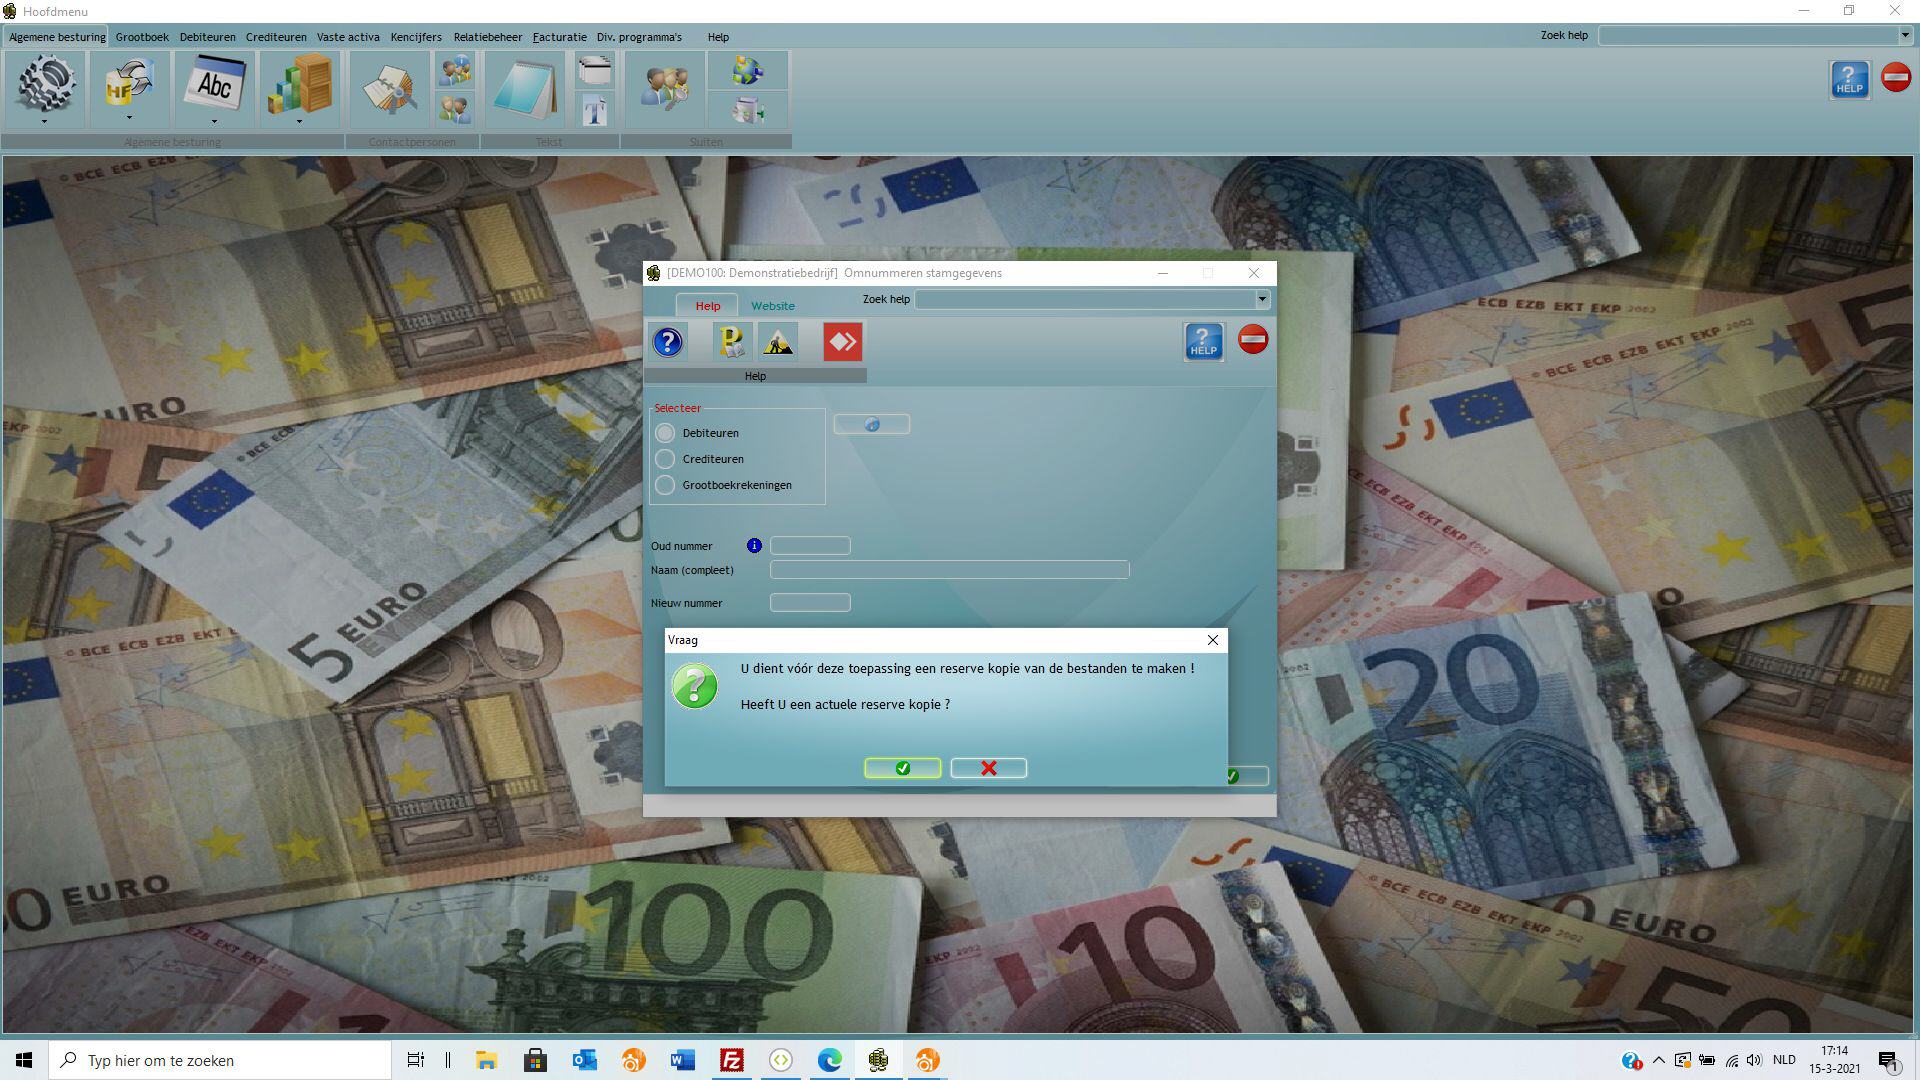Click the yellow P manual icon
The image size is (1920, 1080).
[x=732, y=342]
